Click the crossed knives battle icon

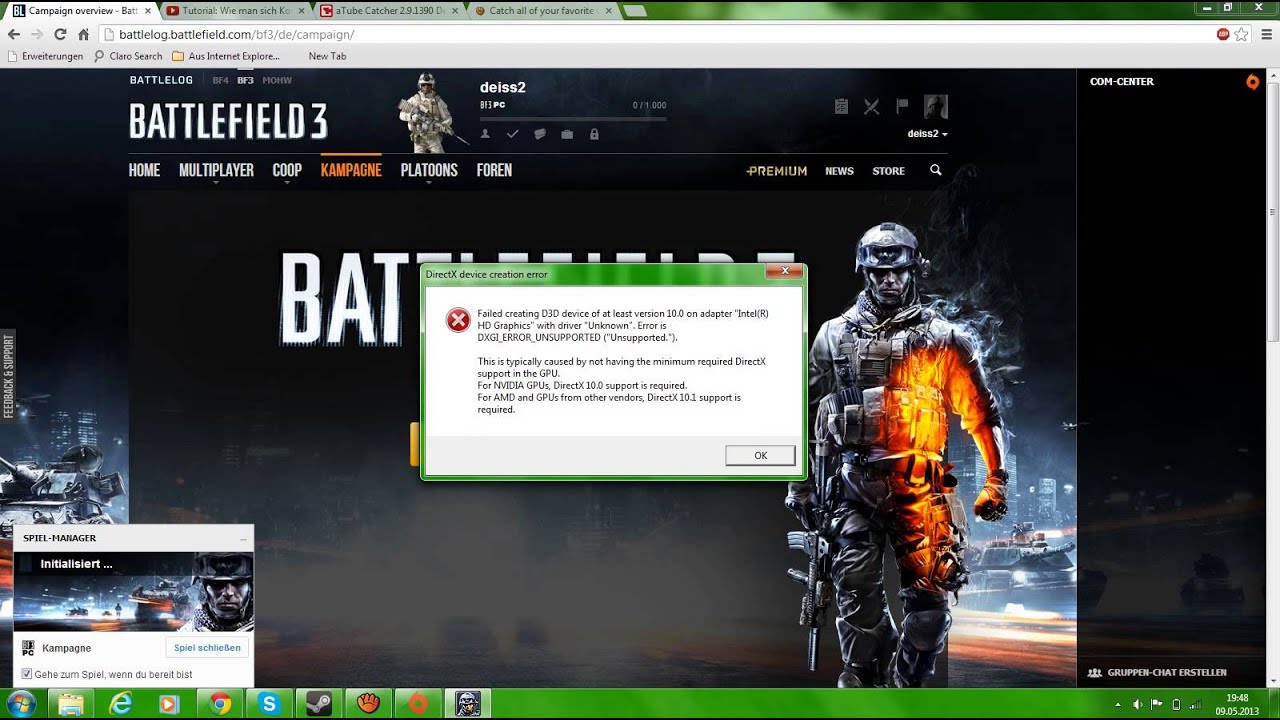872,106
